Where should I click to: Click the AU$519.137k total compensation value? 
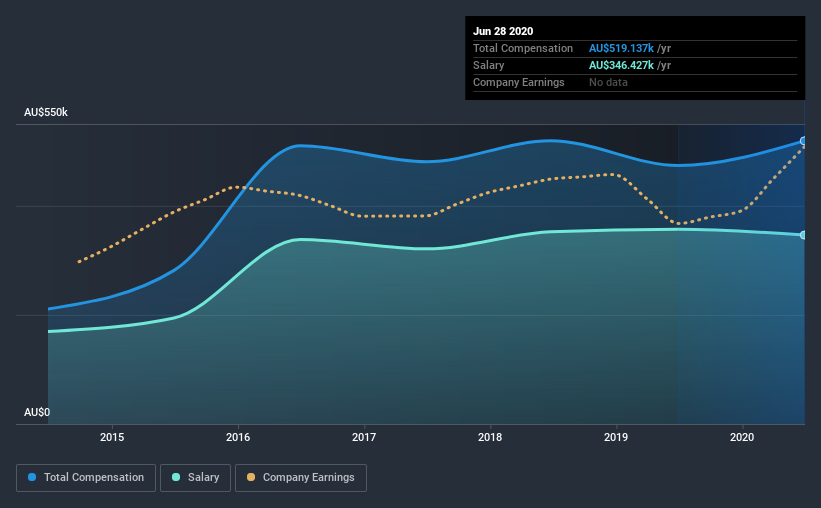pyautogui.click(x=621, y=48)
